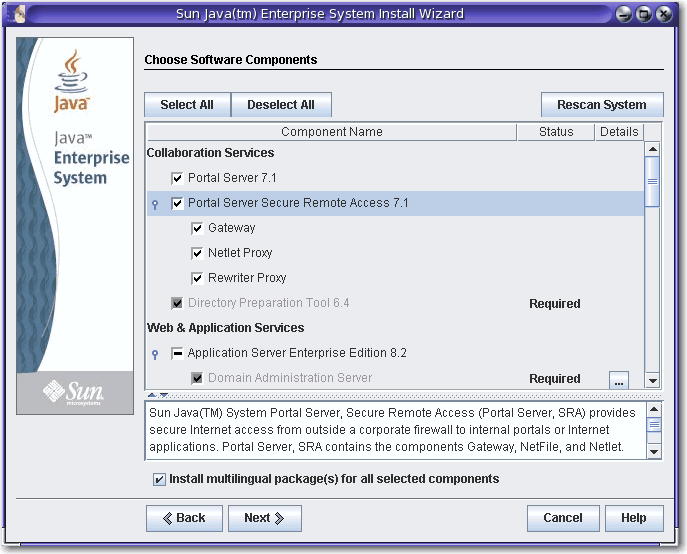Click the window menu icon in title bar
The height and width of the screenshot is (554, 687).
(18, 14)
